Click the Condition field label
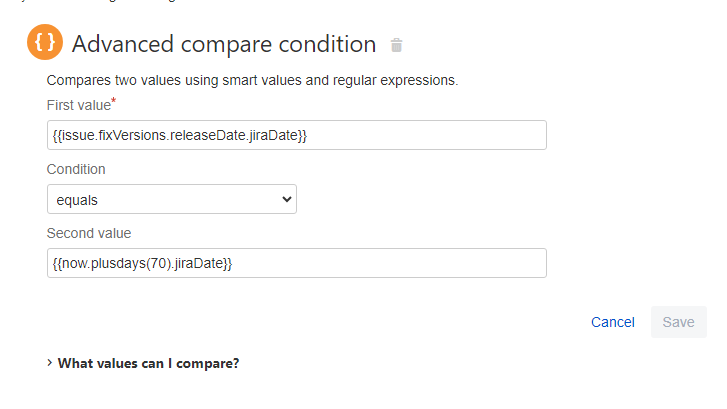The width and height of the screenshot is (727, 409). click(x=76, y=169)
